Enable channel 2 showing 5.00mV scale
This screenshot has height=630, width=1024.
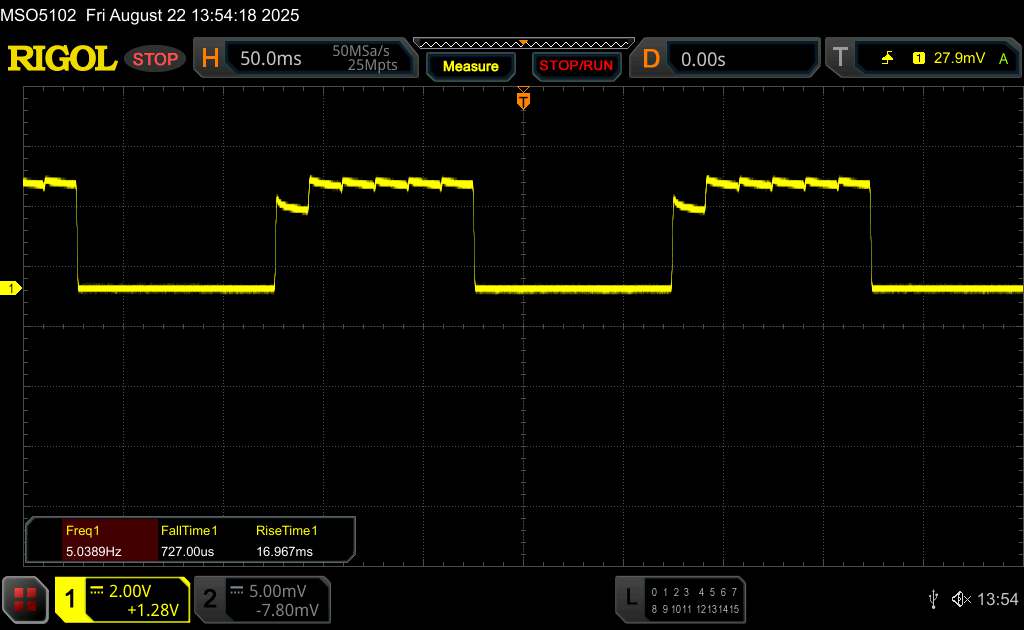click(x=261, y=599)
